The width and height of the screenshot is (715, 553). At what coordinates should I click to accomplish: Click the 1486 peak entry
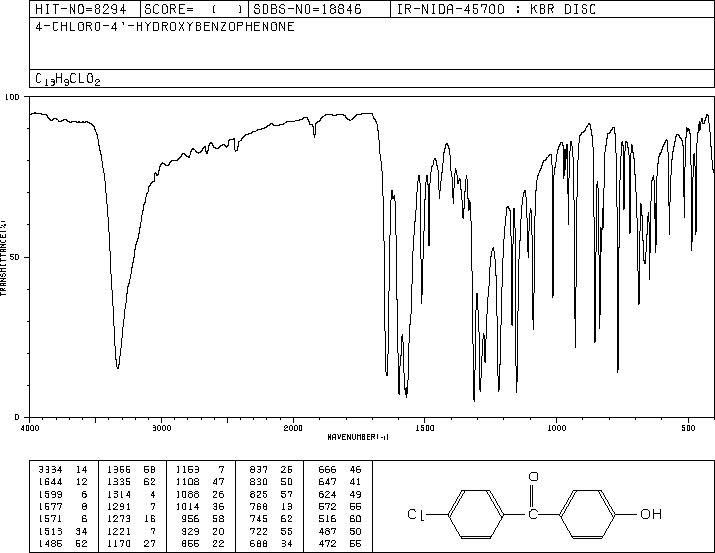63,543
